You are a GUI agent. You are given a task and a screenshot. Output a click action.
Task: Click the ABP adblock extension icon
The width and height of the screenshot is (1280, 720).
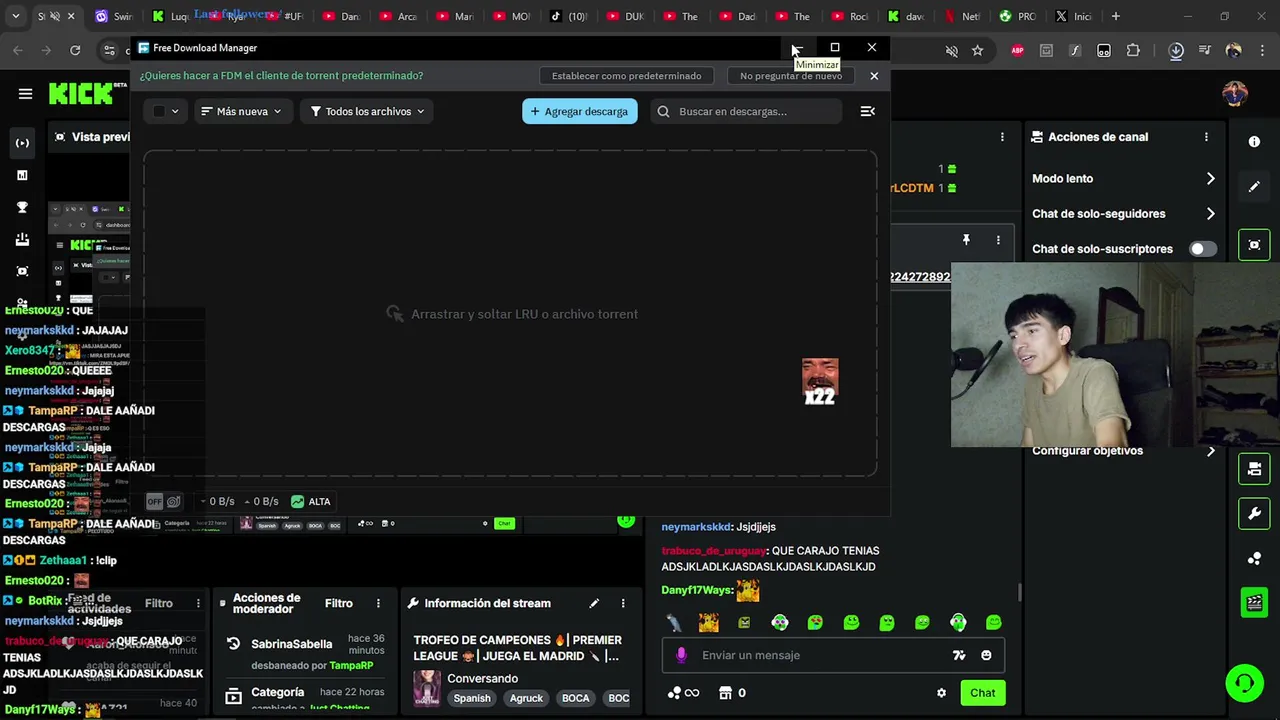click(1017, 51)
